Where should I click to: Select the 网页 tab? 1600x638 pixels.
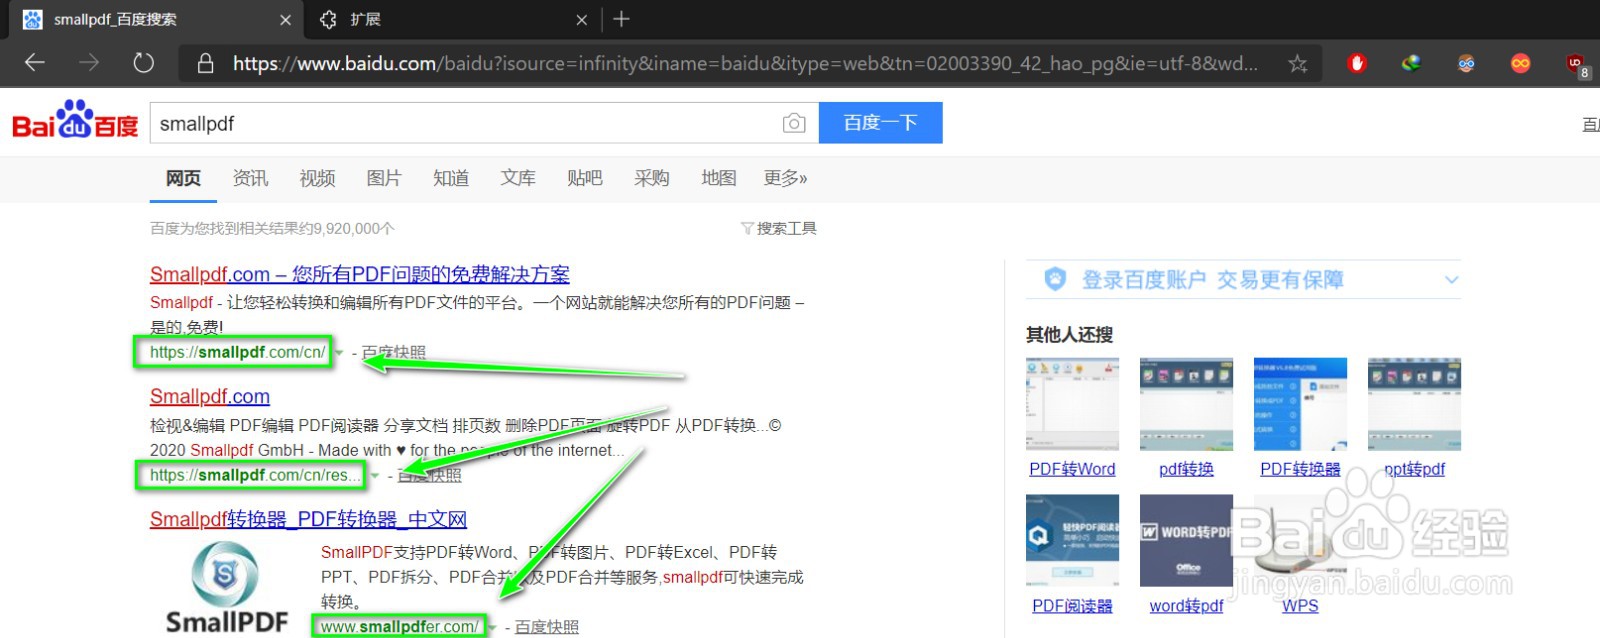tap(183, 178)
